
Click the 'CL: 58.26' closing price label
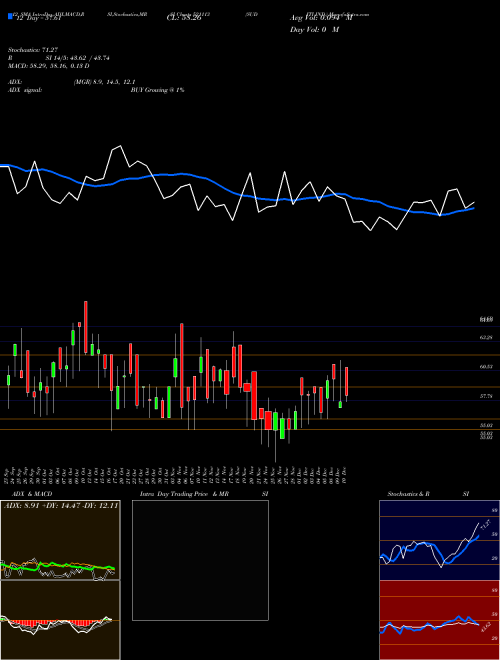(184, 18)
